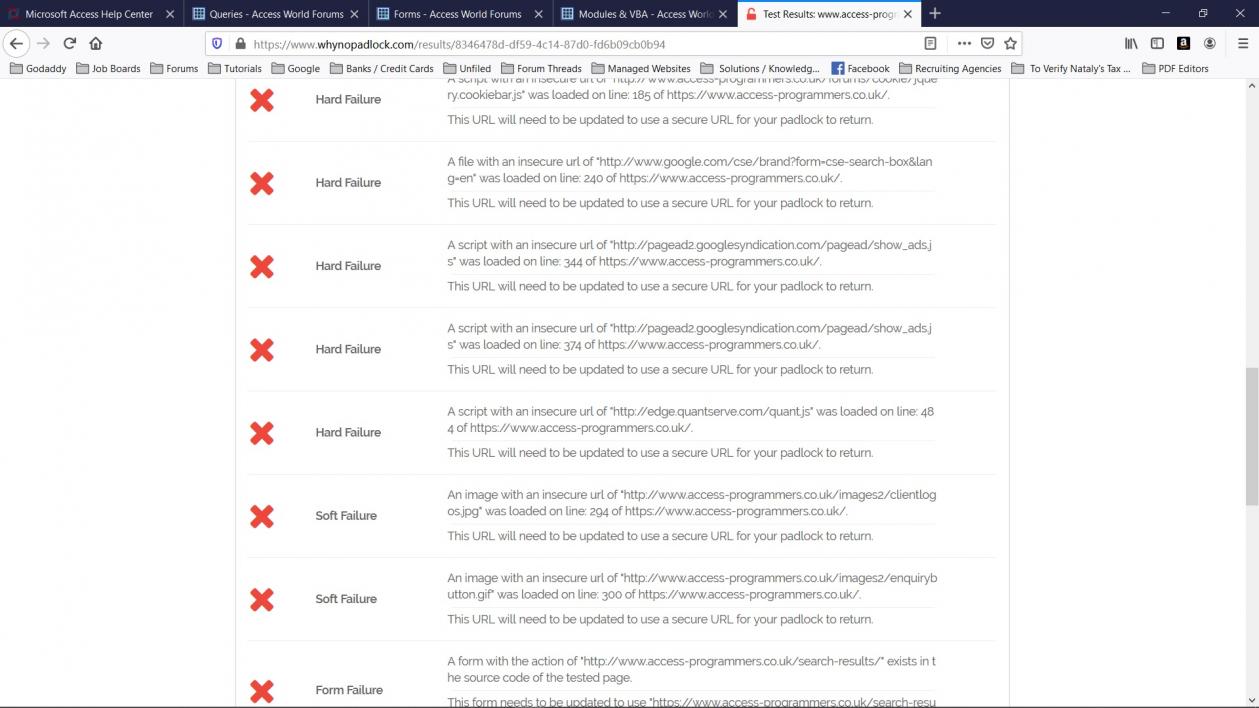Click Soft Failure label for enquirybutton.gif row

pos(346,599)
